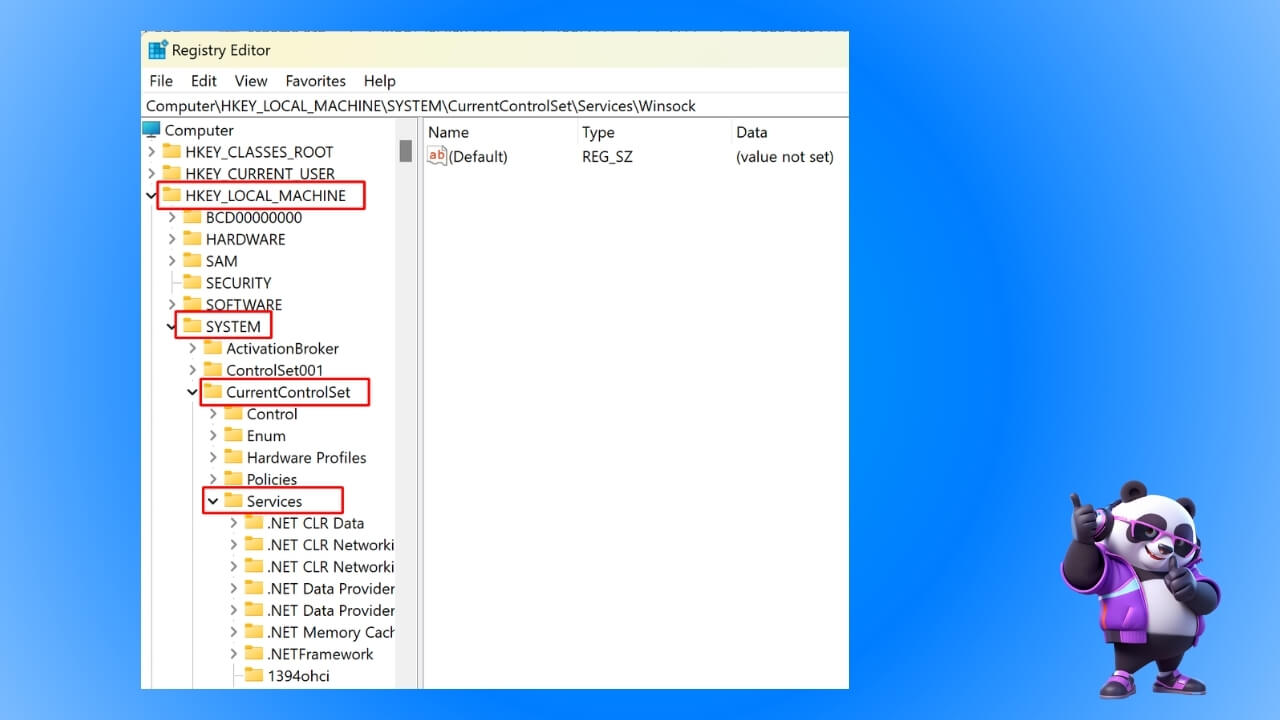
Task: Click the (Default) string value icon
Action: [437, 156]
